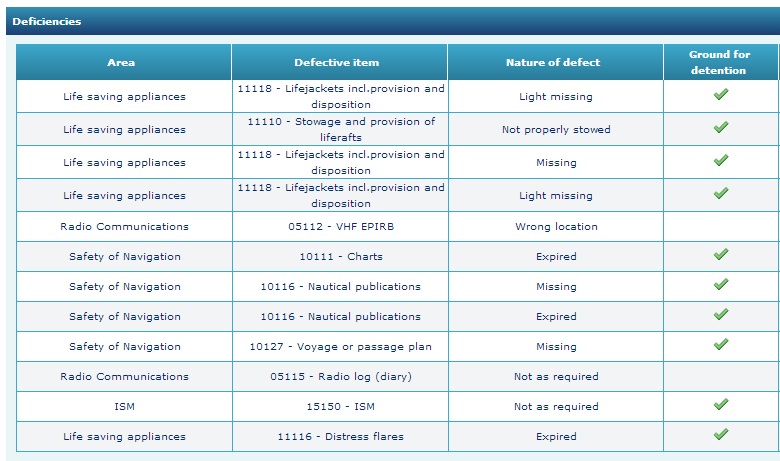The width and height of the screenshot is (780, 461).
Task: Click checkmark for missing Nautical publications row
Action: pos(720,285)
